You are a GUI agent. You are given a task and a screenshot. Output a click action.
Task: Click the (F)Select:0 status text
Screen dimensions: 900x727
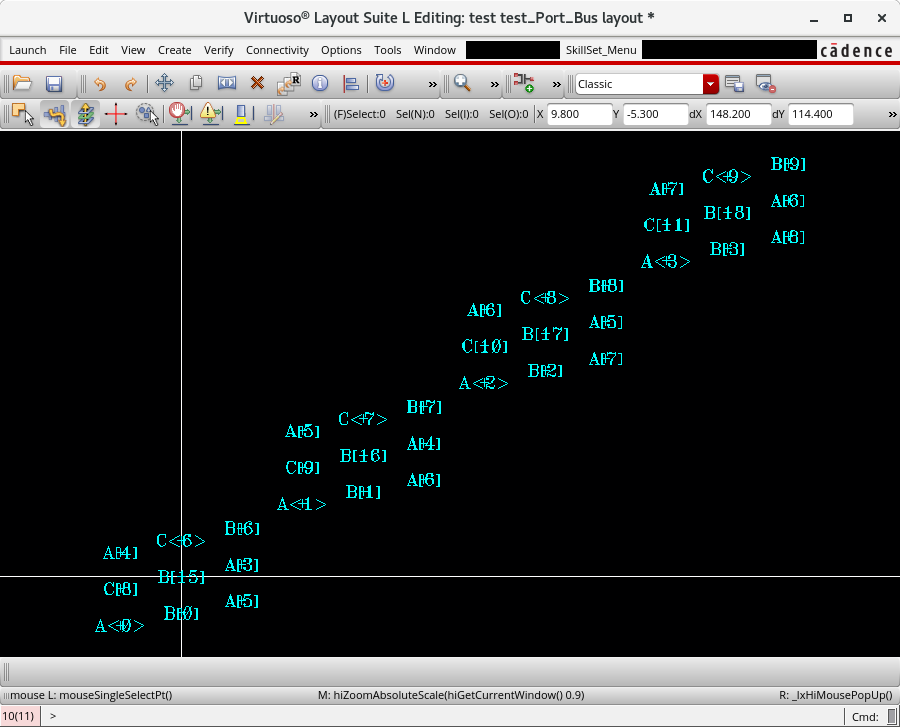(x=359, y=114)
